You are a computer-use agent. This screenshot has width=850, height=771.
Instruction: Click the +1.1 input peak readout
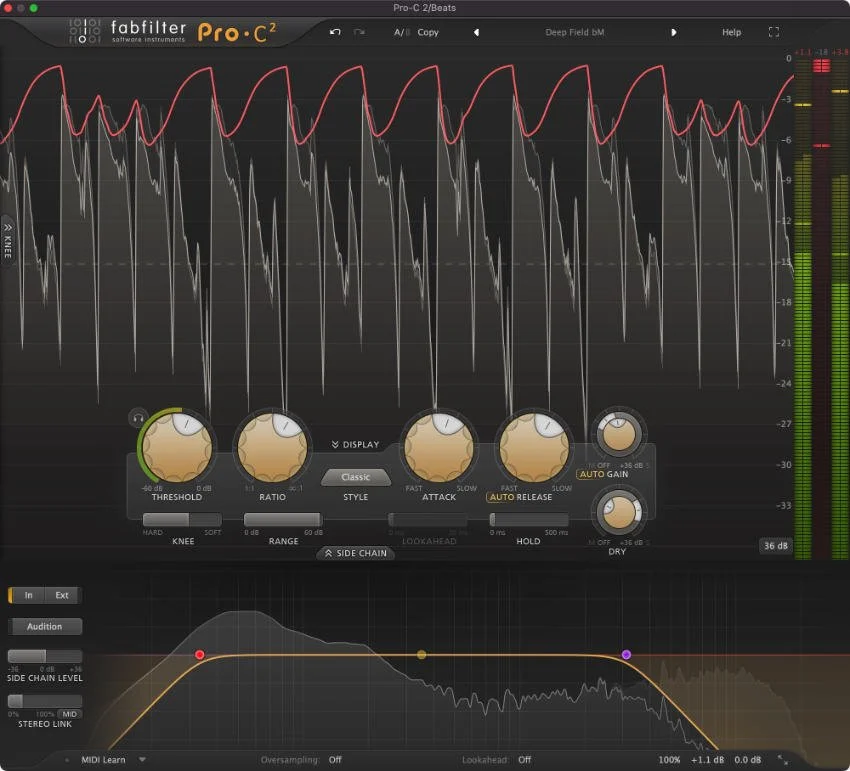pyautogui.click(x=803, y=52)
